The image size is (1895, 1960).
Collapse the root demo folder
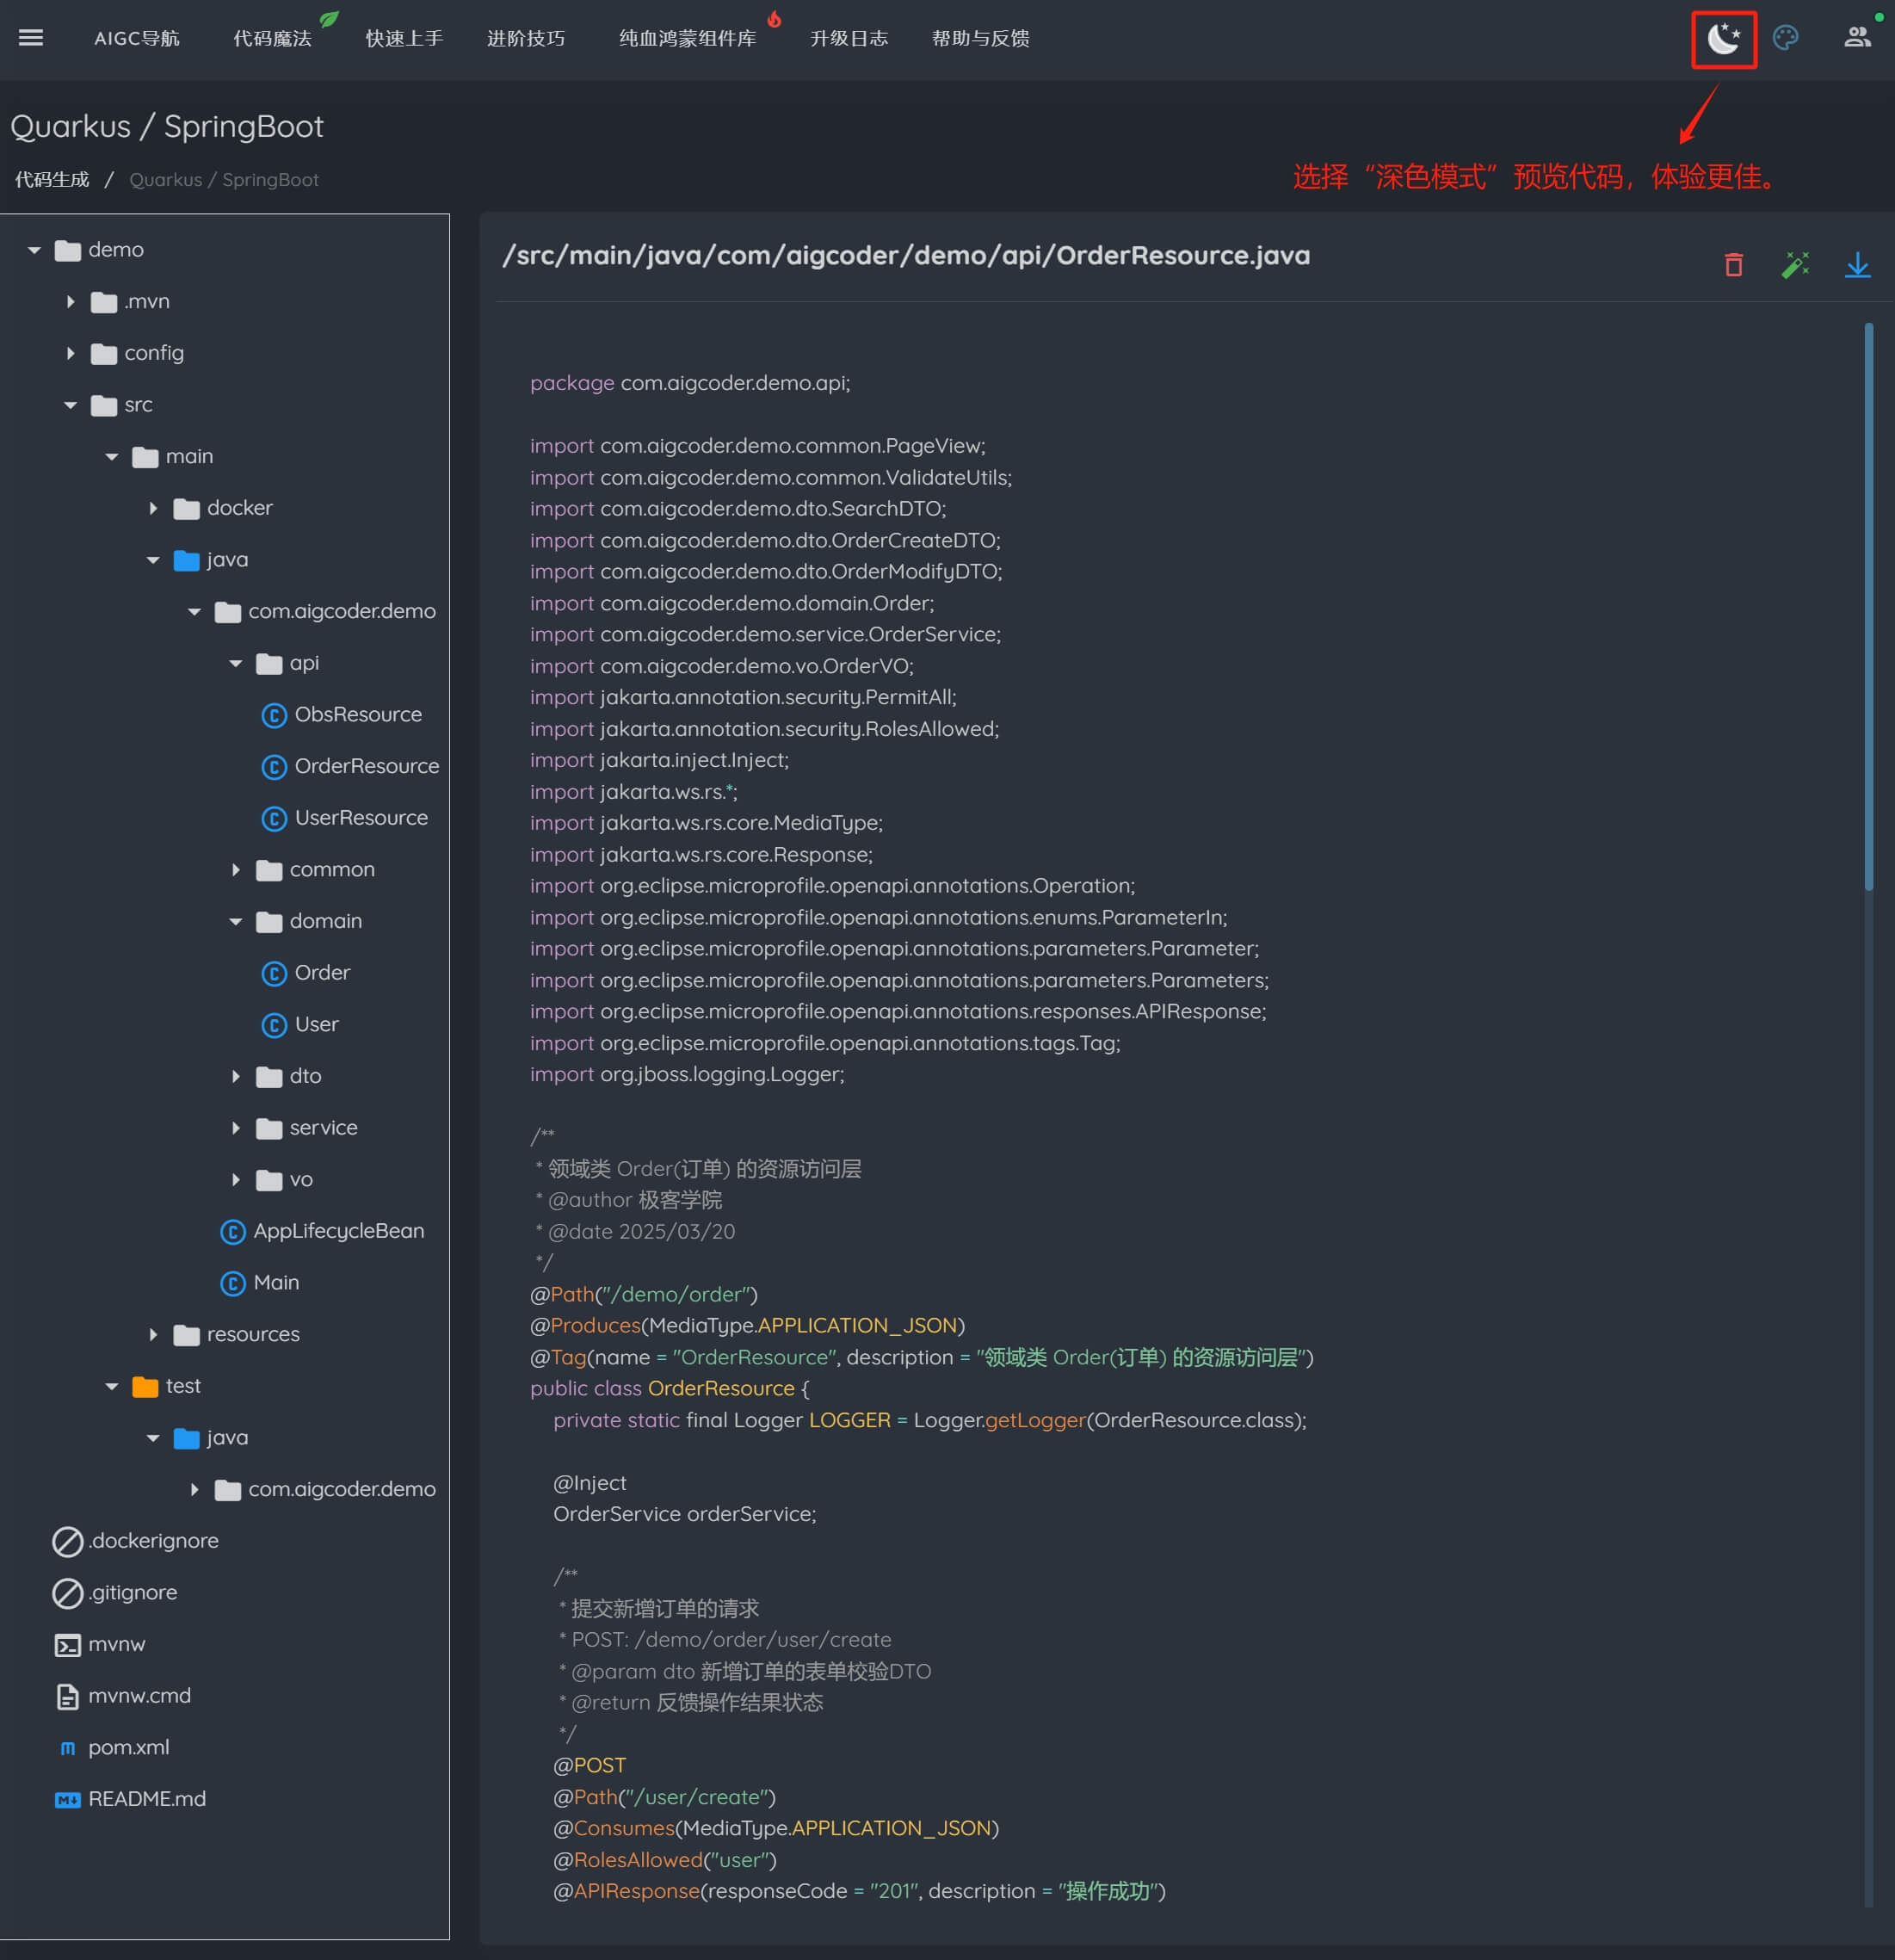click(34, 250)
